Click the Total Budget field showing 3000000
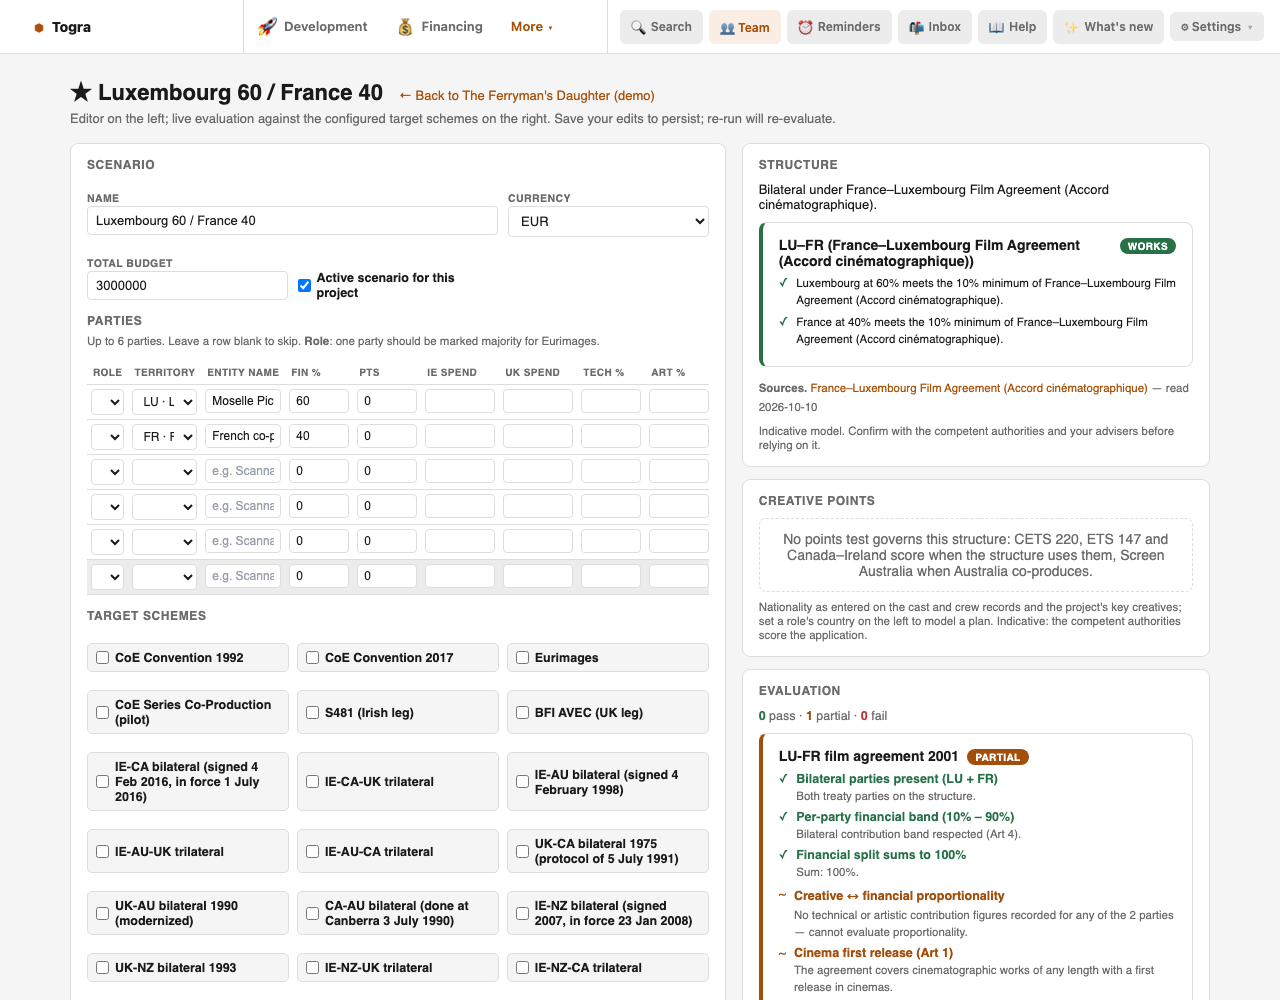1280x1000 pixels. [x=187, y=285]
